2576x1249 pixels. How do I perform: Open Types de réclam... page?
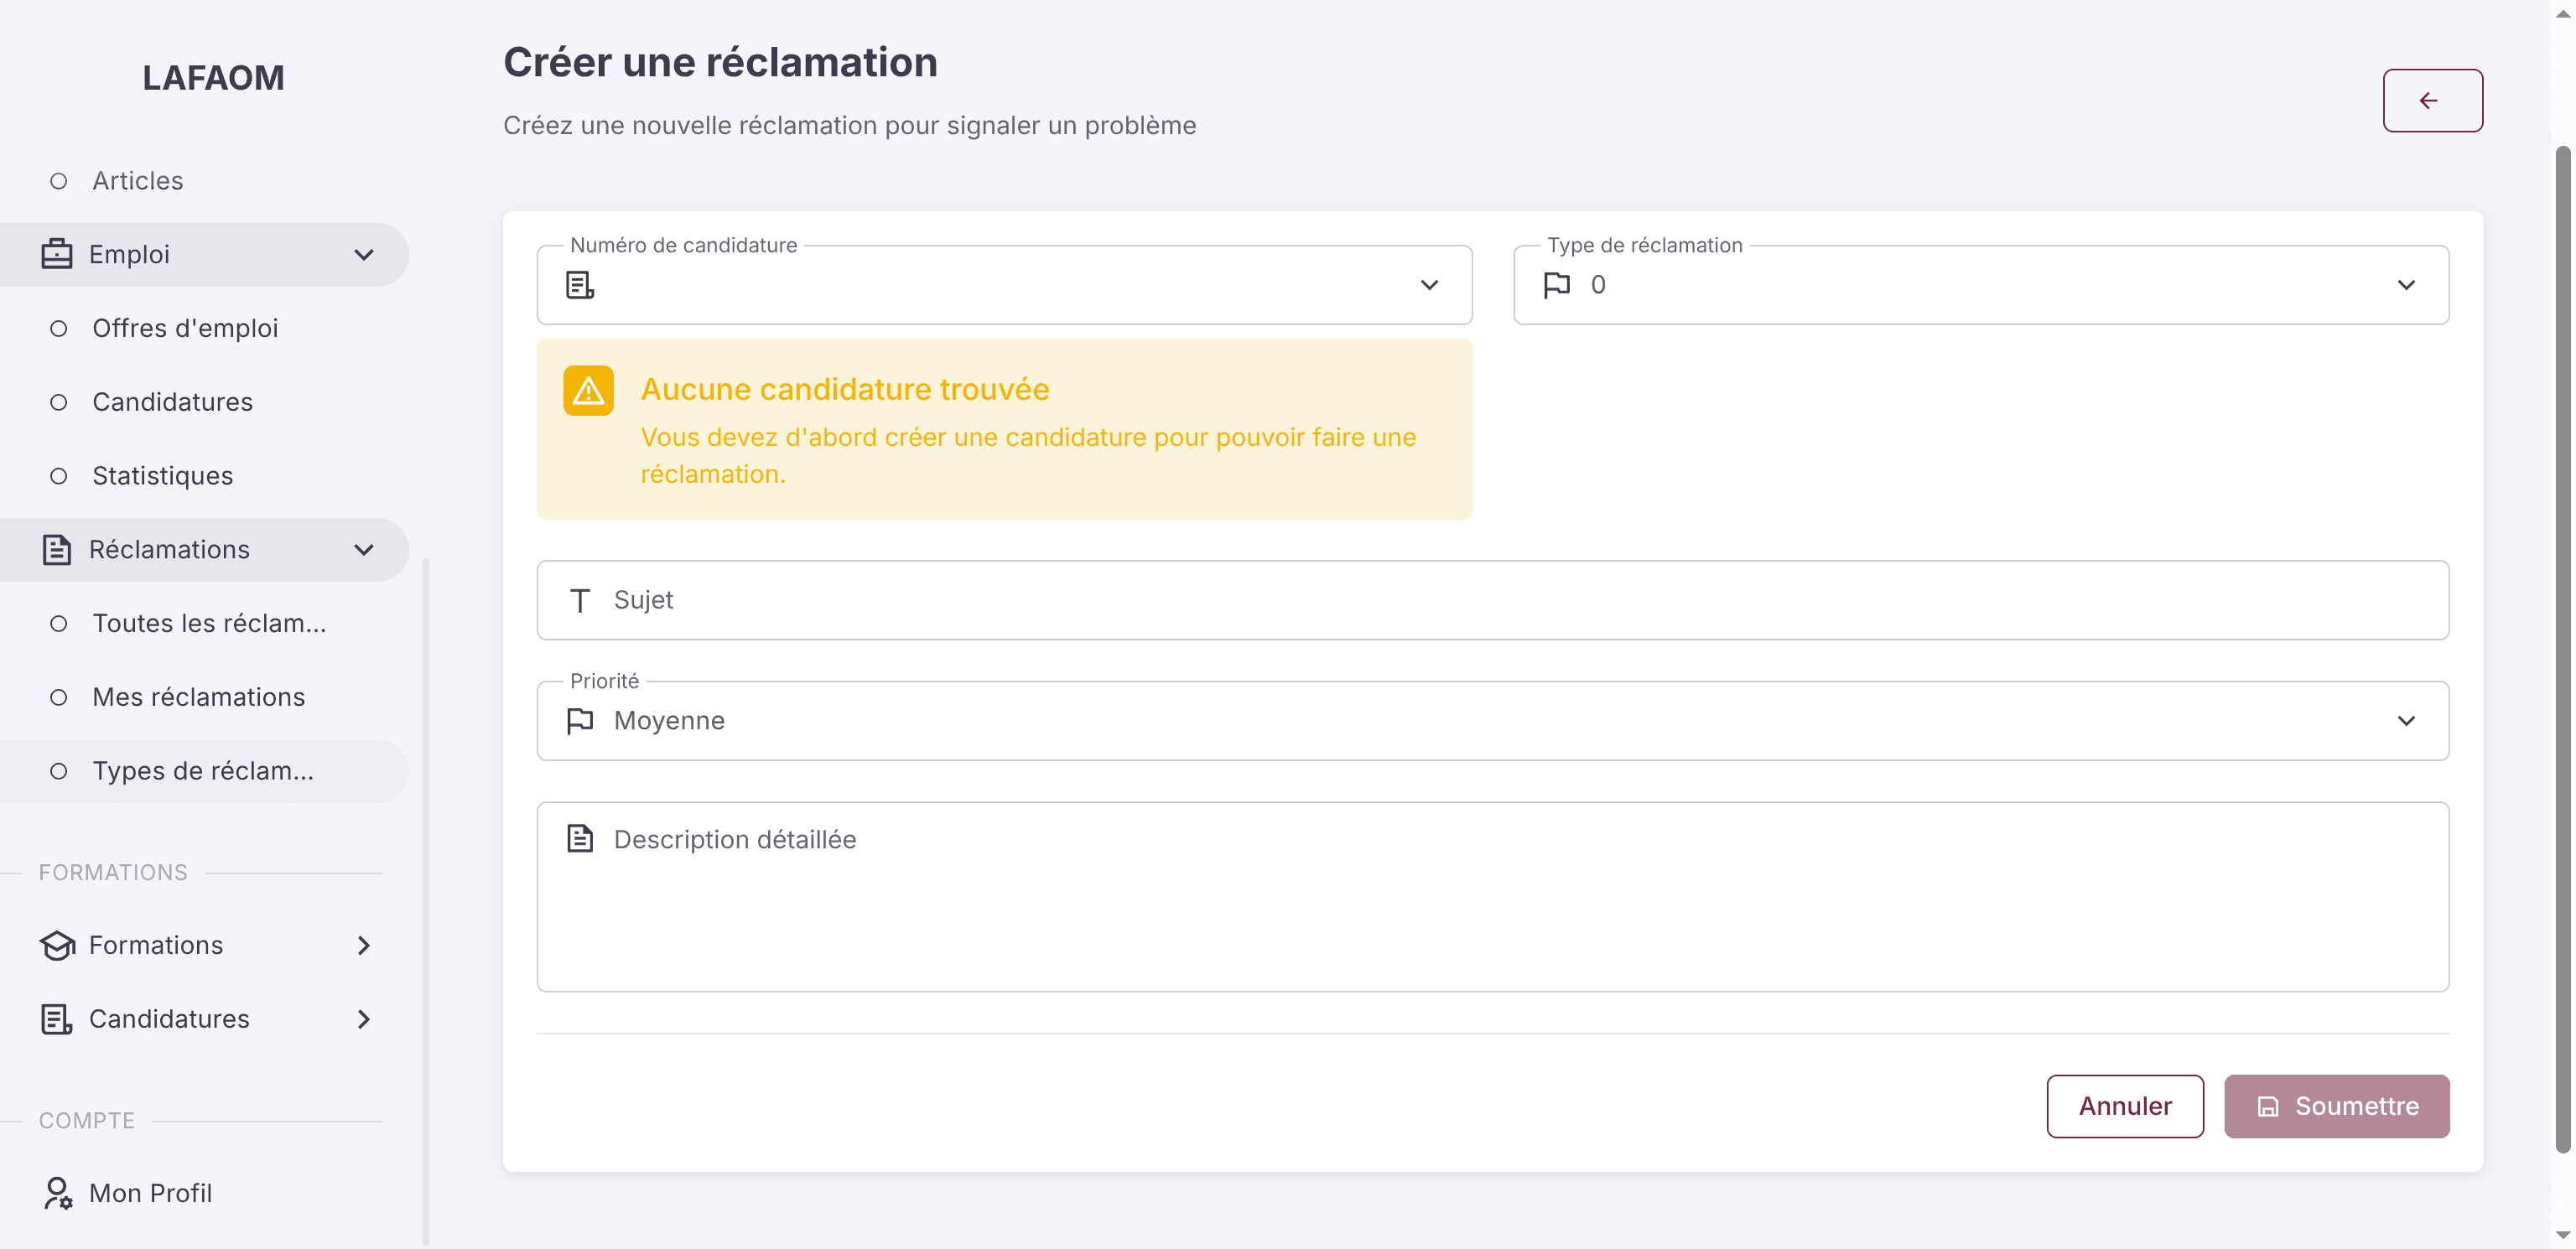click(x=204, y=771)
